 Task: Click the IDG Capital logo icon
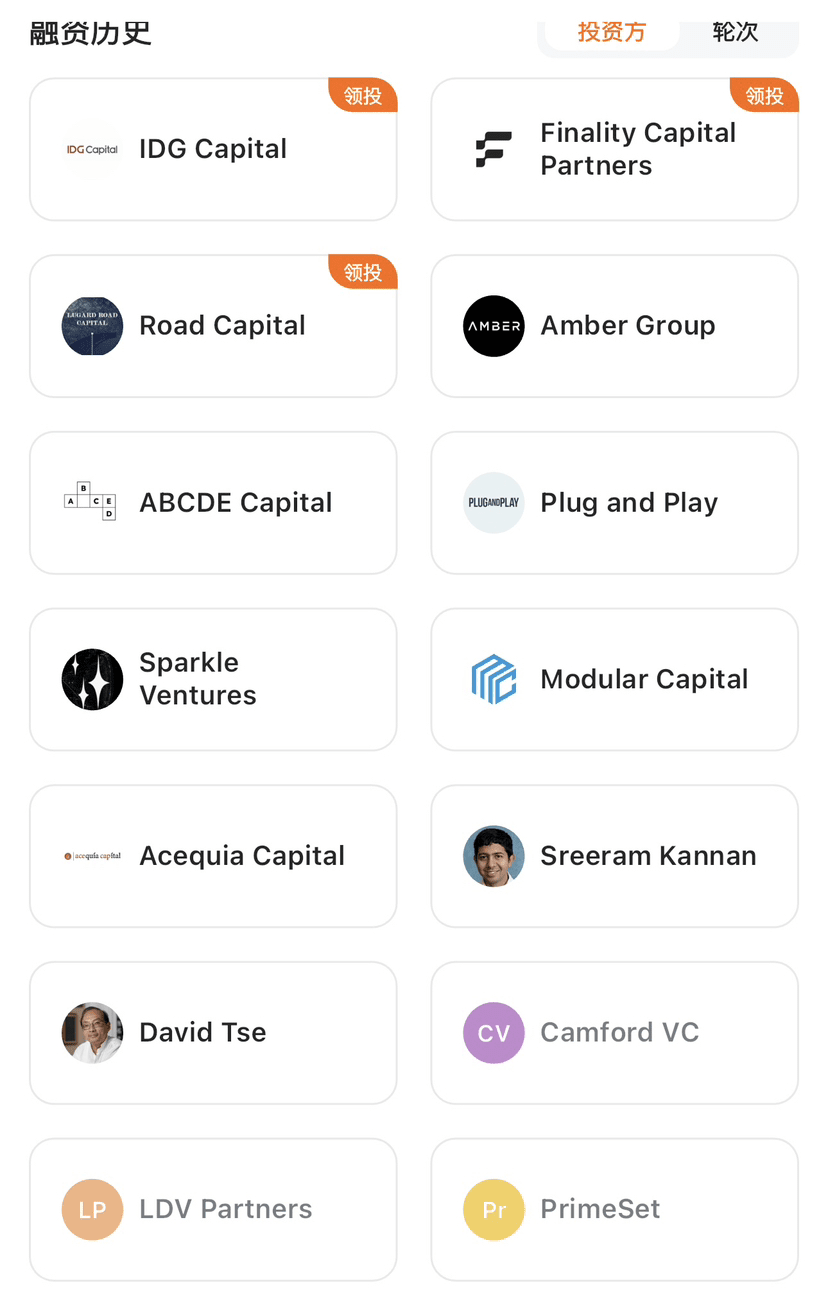coord(92,149)
